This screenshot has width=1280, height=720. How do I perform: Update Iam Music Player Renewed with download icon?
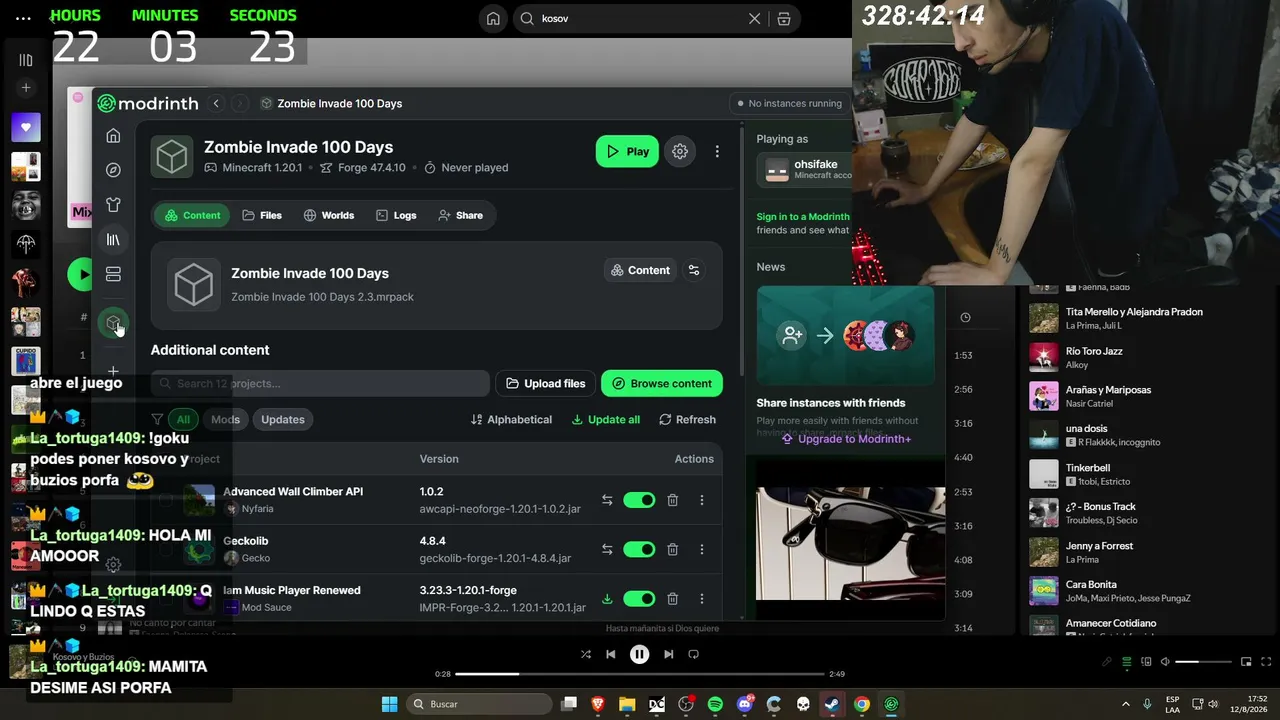pyautogui.click(x=607, y=599)
